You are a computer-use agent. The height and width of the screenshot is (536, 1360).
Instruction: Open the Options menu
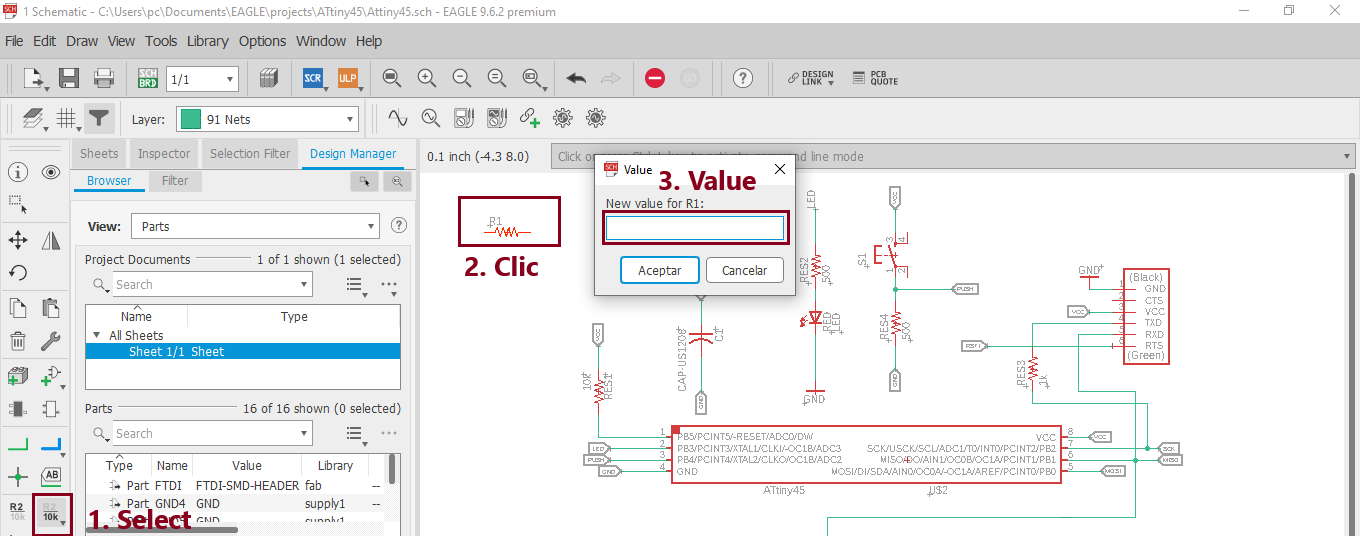(x=262, y=41)
